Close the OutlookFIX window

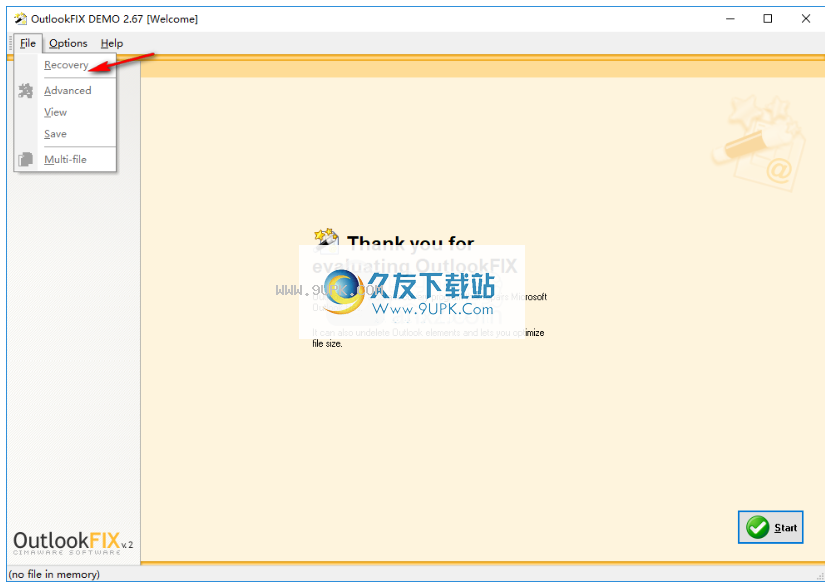806,19
